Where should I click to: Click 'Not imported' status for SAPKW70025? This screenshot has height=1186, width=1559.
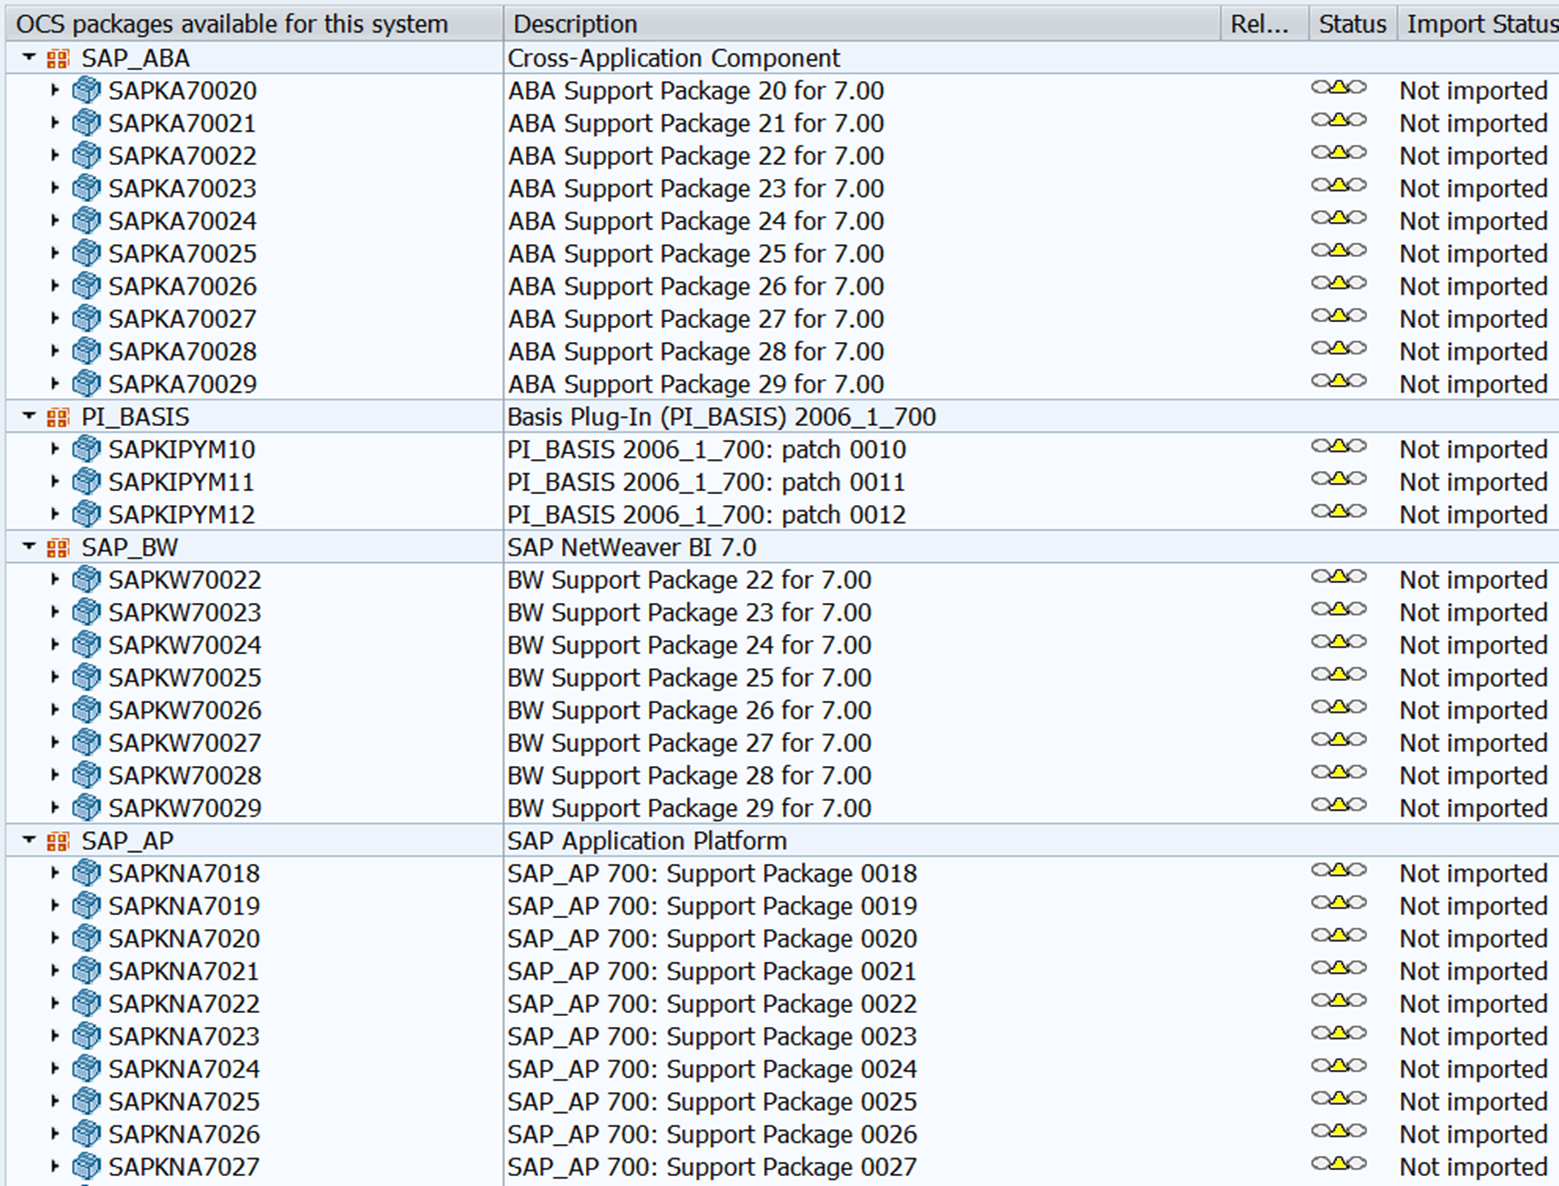[1474, 677]
